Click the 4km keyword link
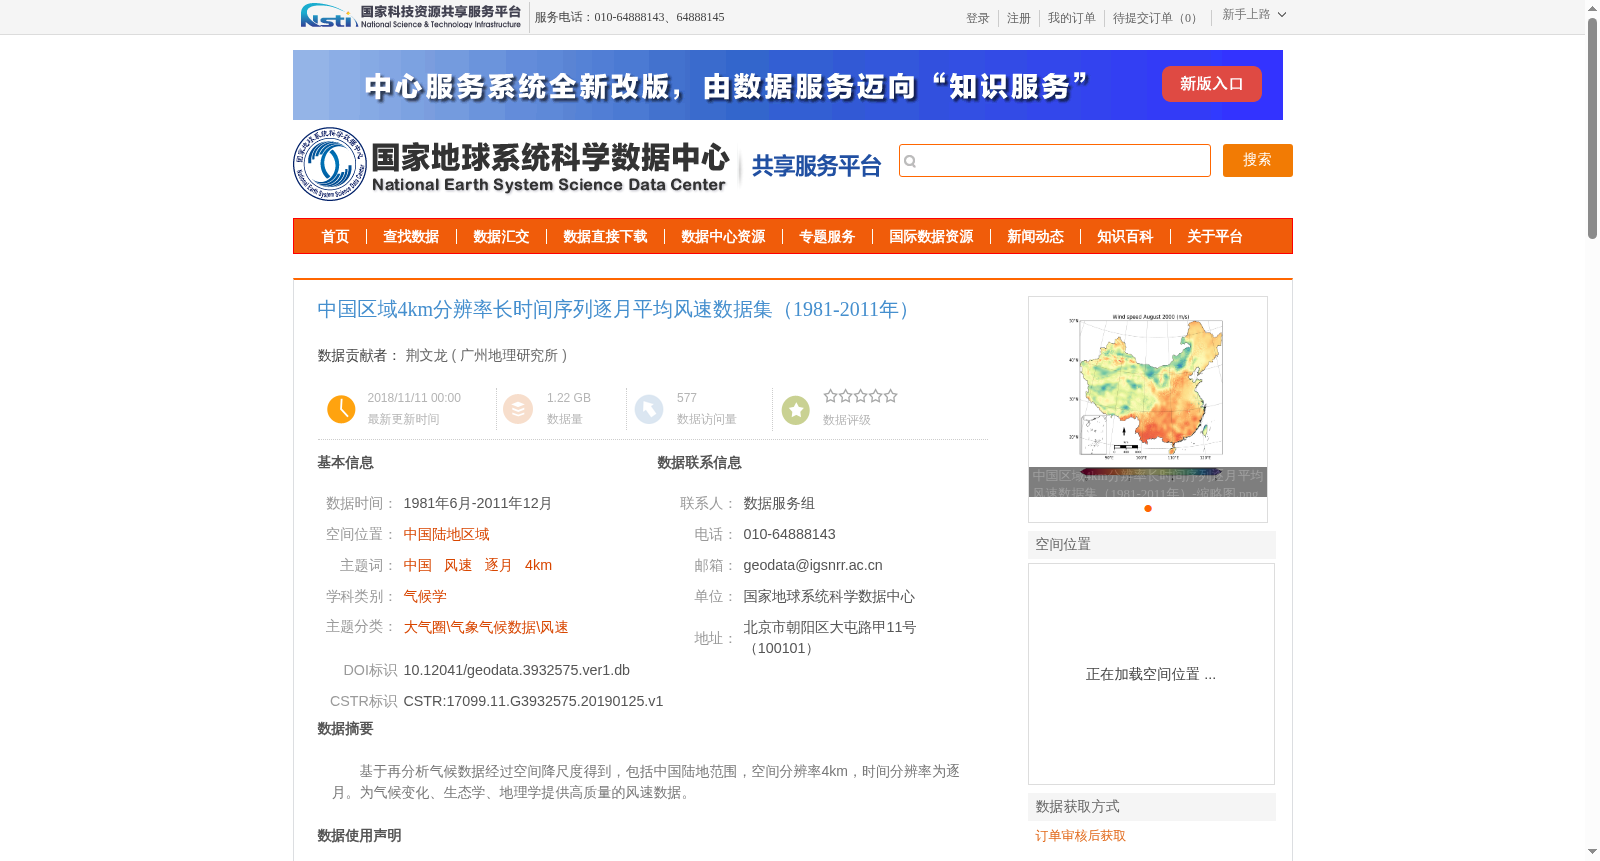 tap(538, 565)
